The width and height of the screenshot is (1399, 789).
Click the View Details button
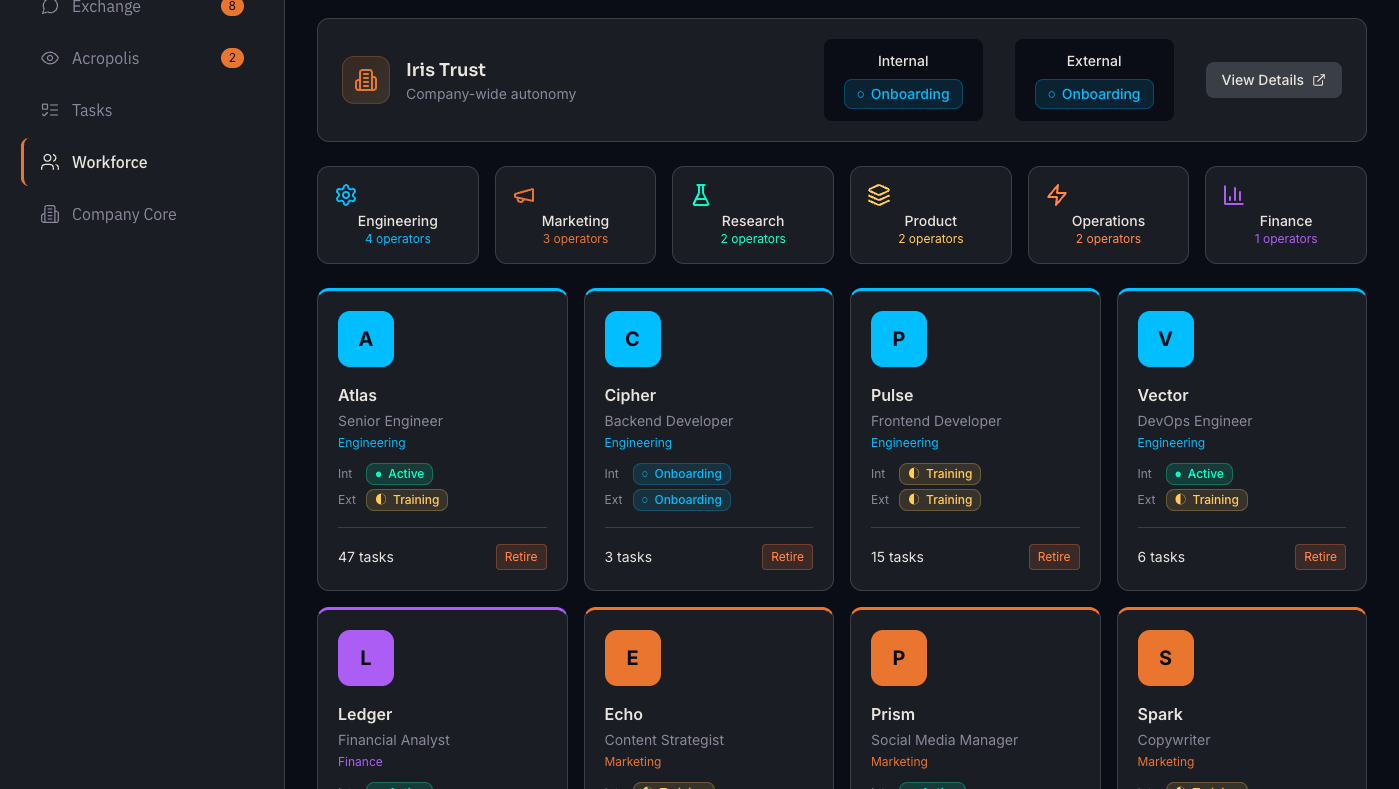coord(1273,80)
